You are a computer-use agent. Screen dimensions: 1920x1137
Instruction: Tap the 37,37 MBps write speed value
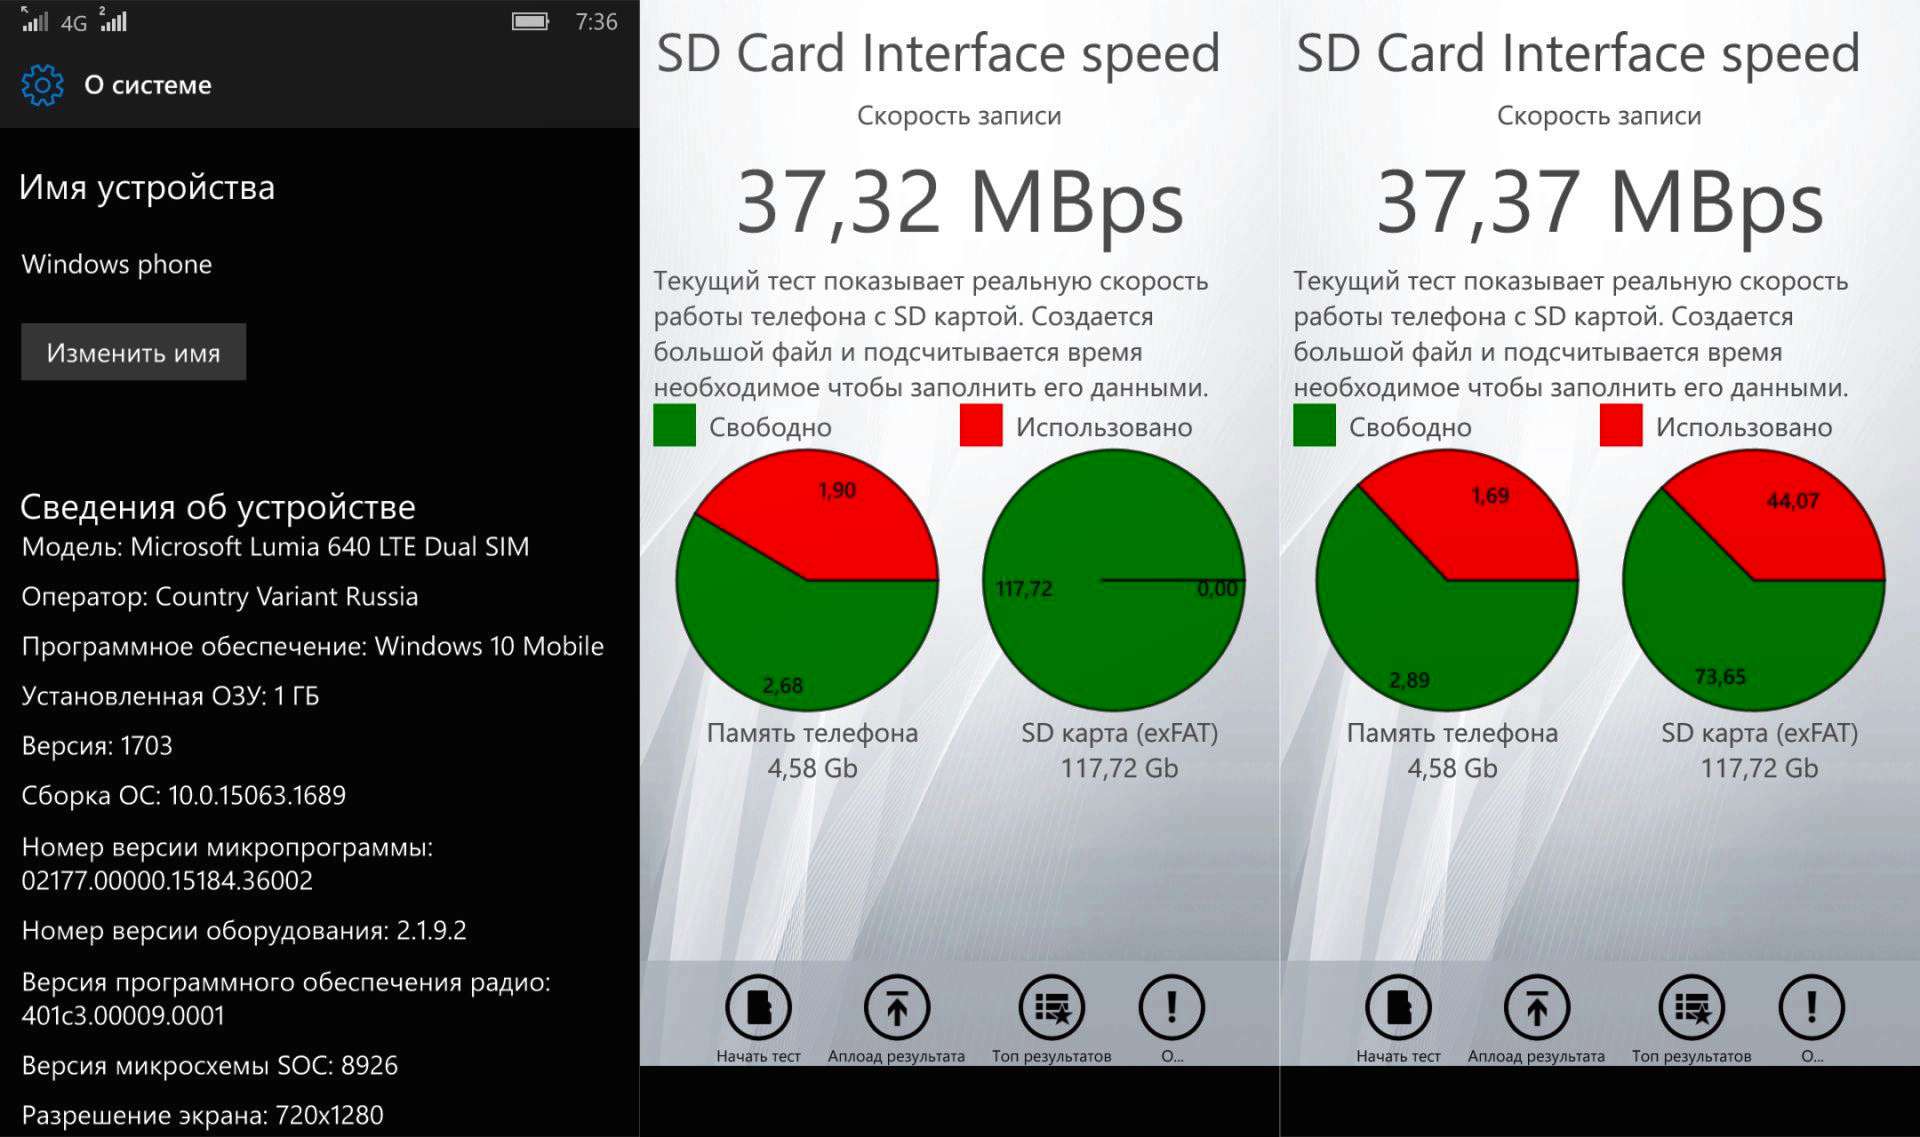point(1600,203)
